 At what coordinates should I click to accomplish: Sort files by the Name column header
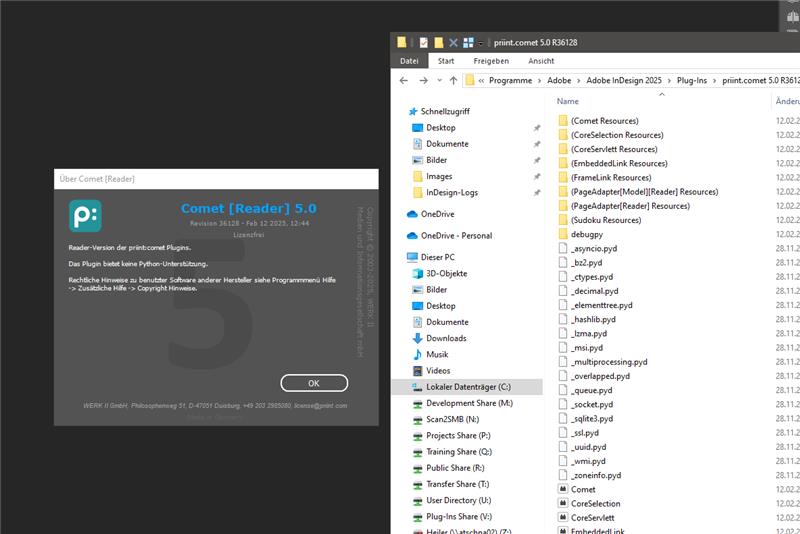click(x=567, y=101)
